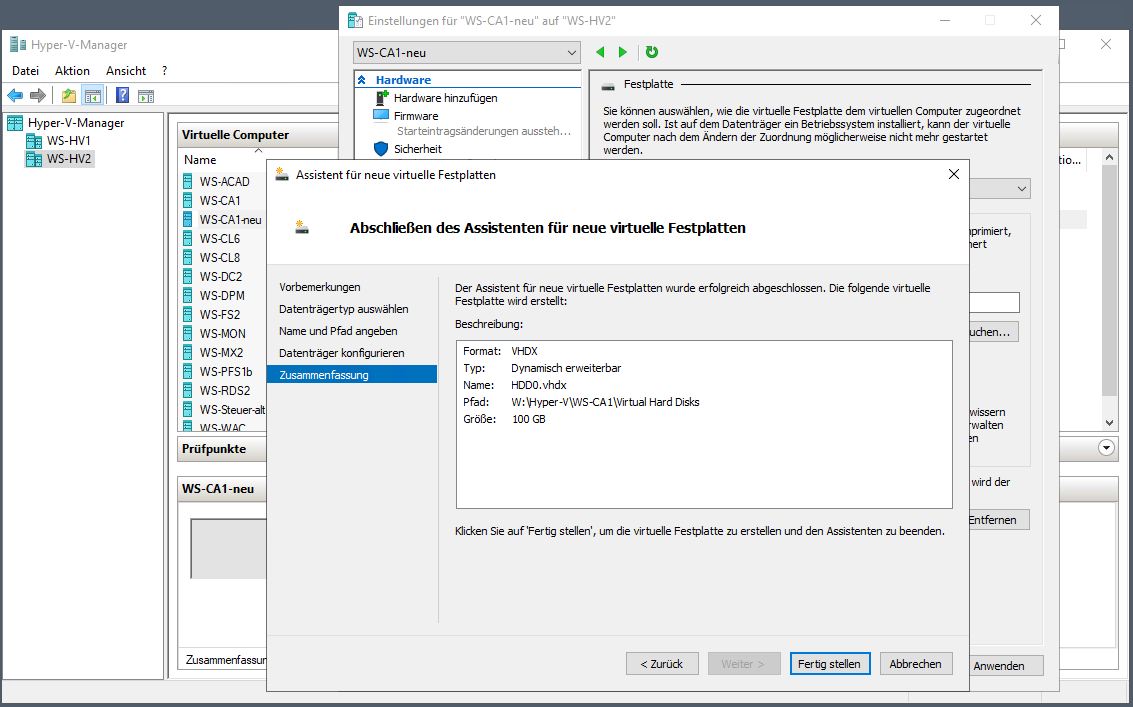The image size is (1133, 707).
Task: Go to Datenträger konfigurieren wizard step
Action: click(x=342, y=353)
